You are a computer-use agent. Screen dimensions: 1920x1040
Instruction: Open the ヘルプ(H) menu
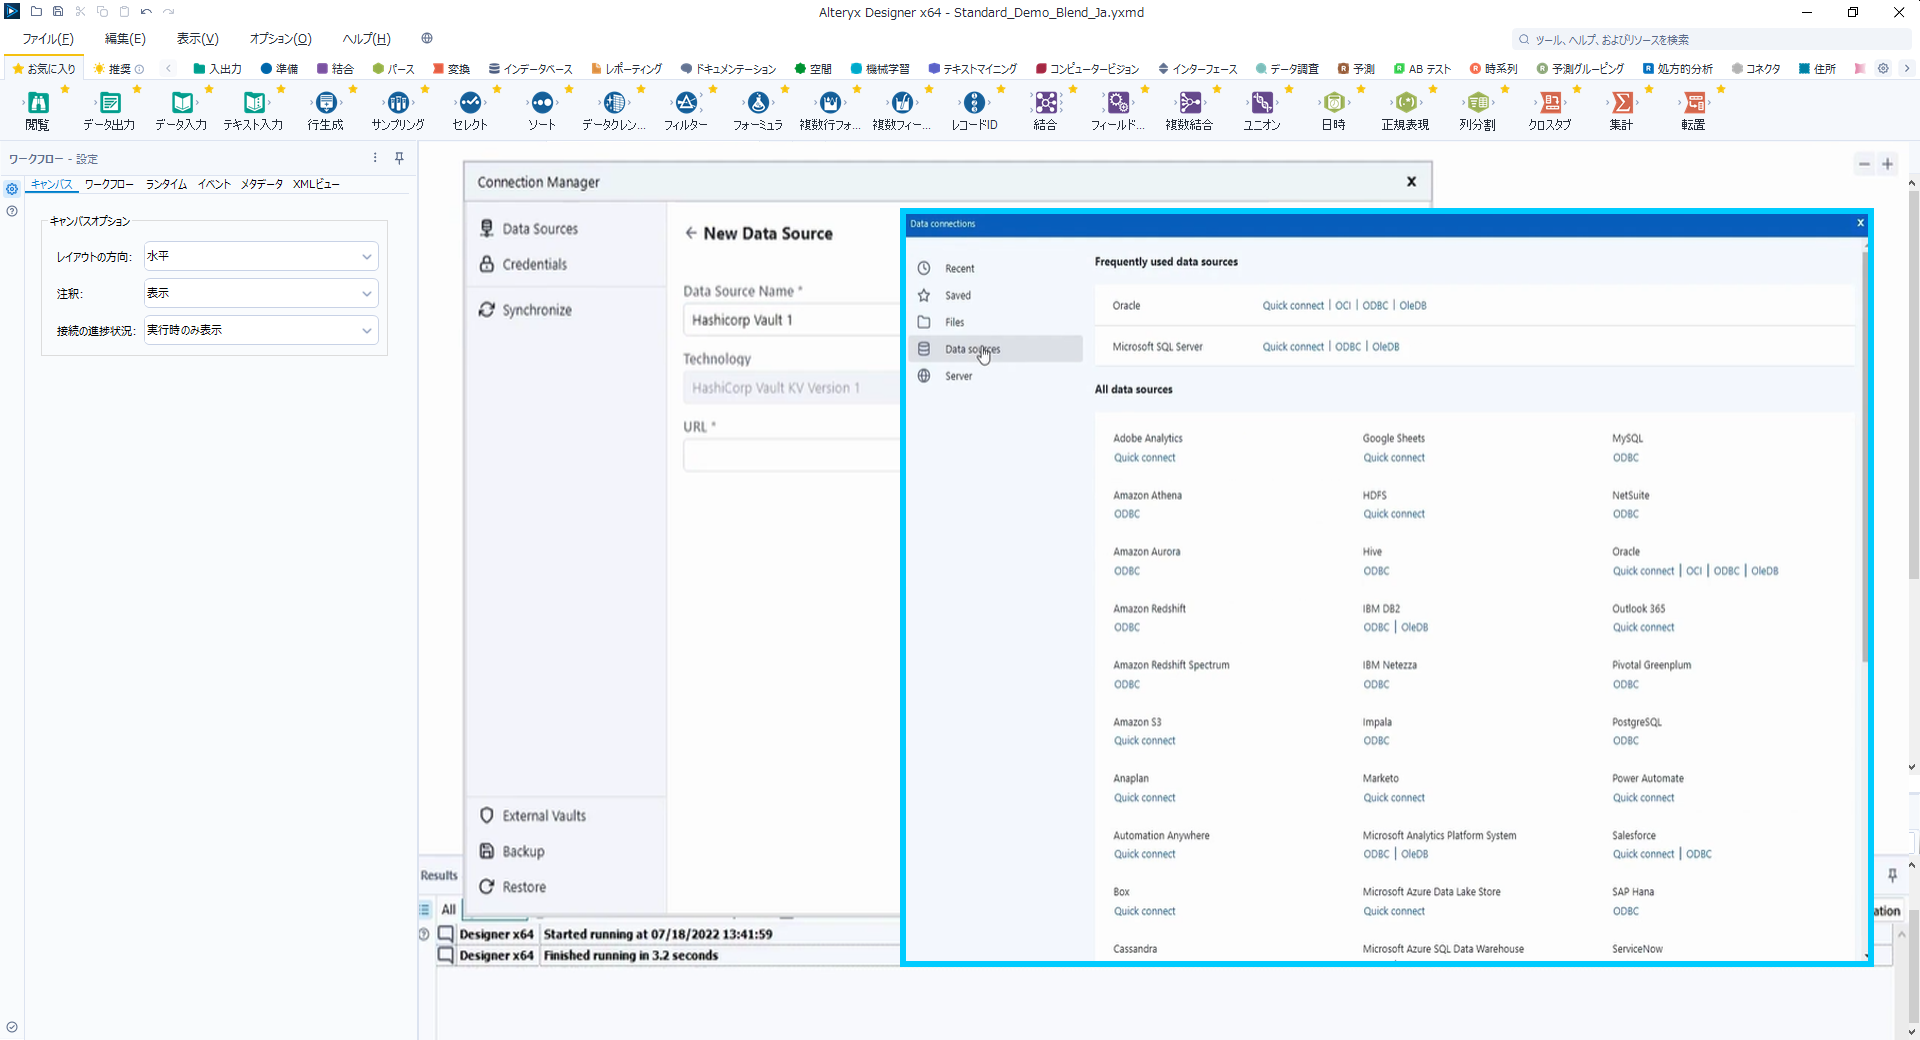pyautogui.click(x=367, y=39)
